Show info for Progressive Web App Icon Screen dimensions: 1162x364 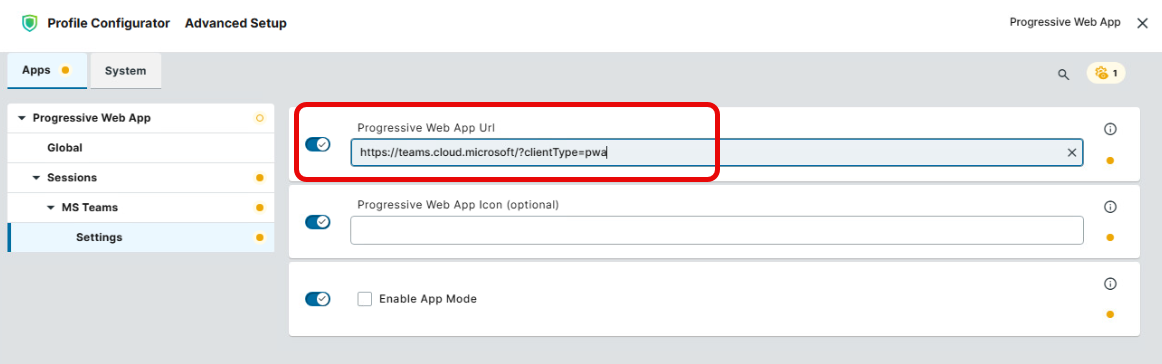coord(1110,207)
